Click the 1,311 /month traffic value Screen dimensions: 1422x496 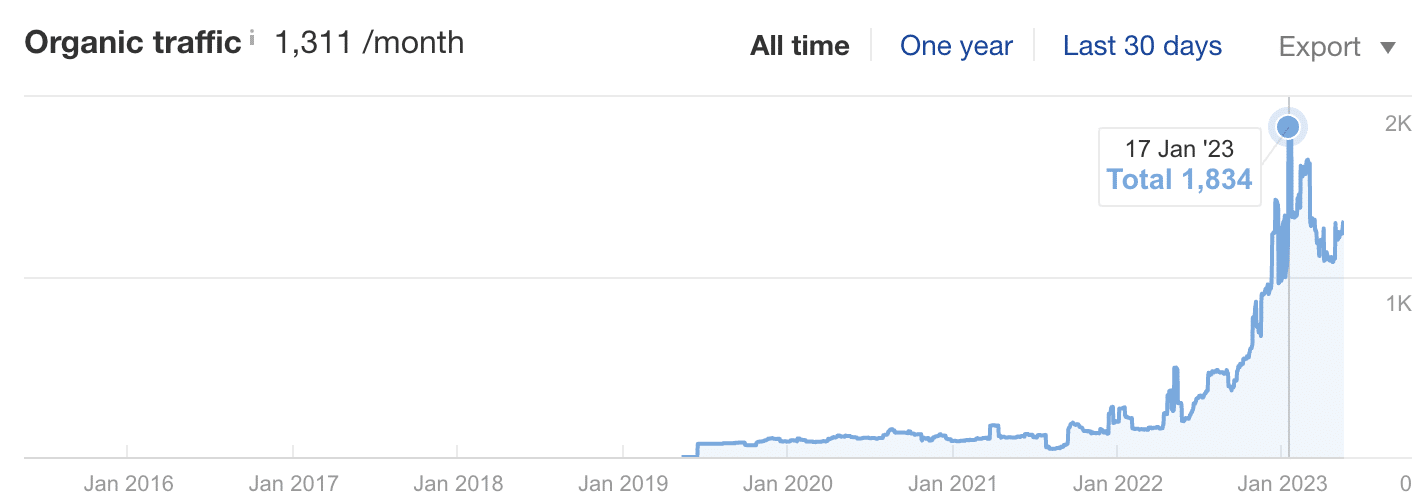pos(369,42)
